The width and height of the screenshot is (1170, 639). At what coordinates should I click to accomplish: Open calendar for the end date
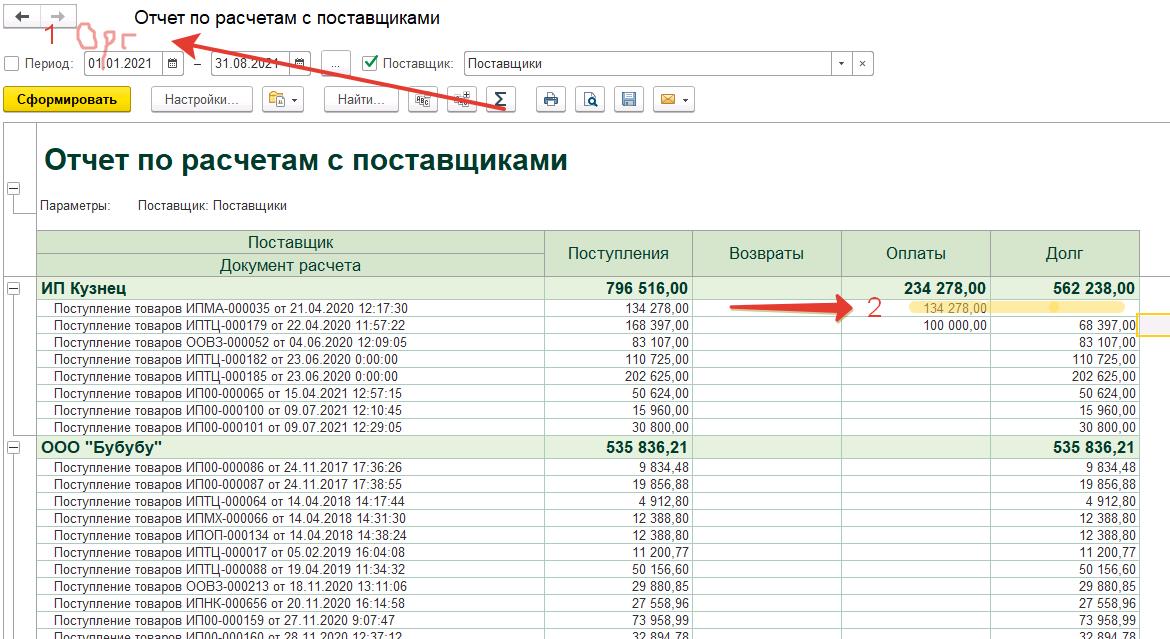pyautogui.click(x=300, y=63)
